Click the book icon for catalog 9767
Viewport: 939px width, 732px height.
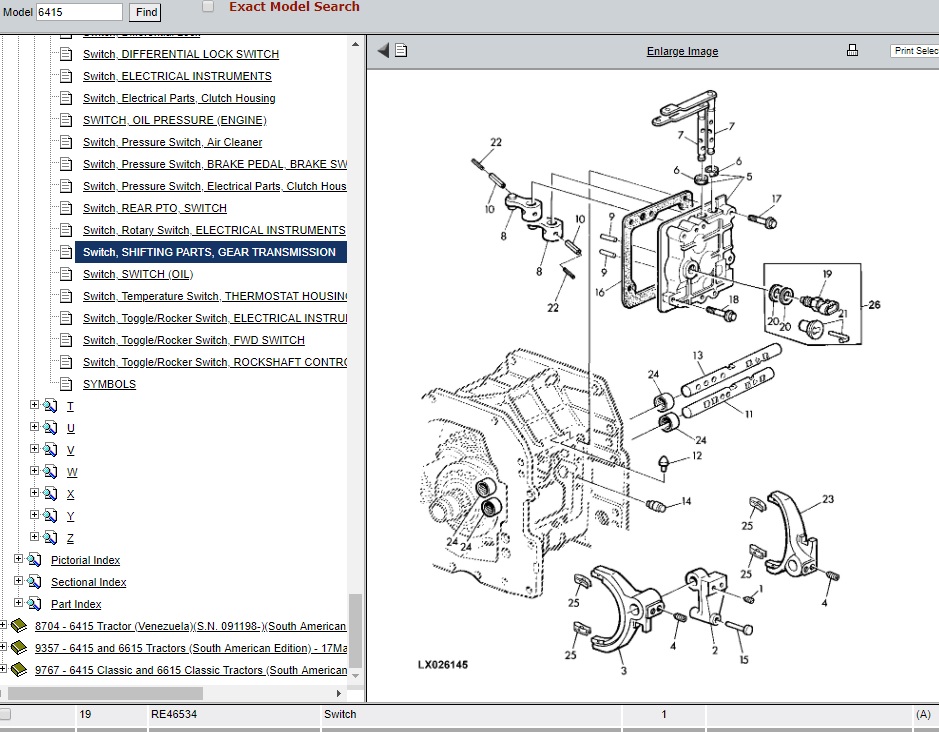19,670
